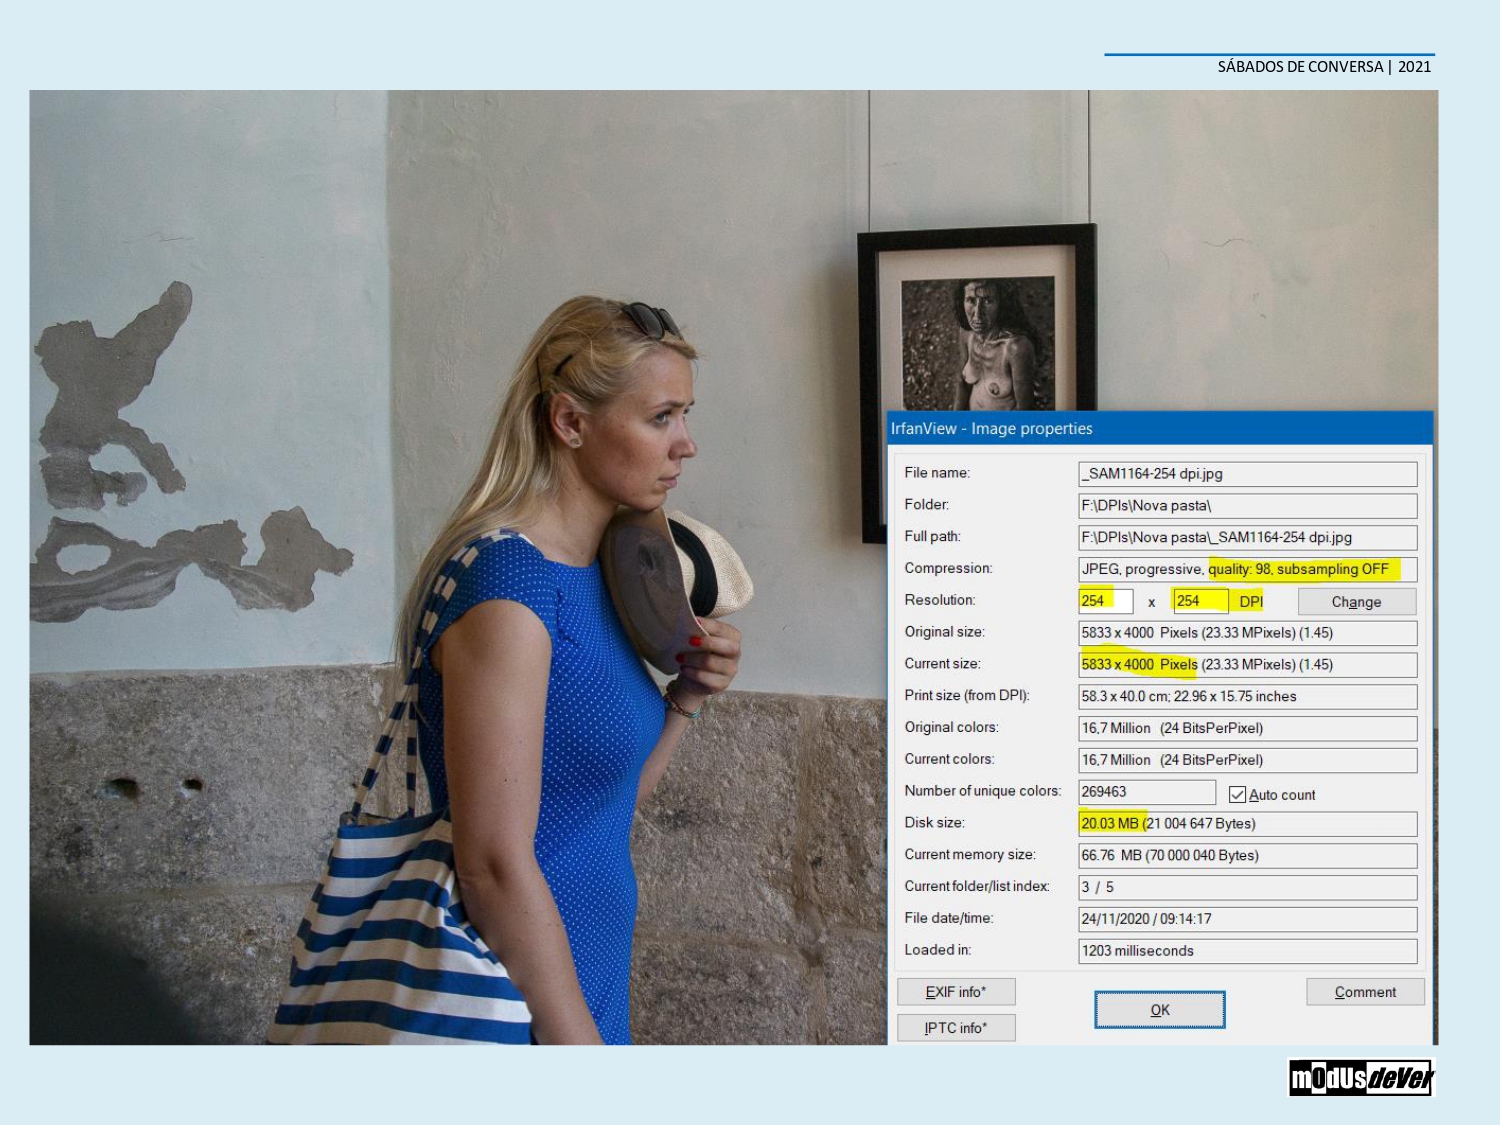The image size is (1500, 1125).
Task: Edit the horizontal DPI resolution field
Action: (x=1105, y=601)
